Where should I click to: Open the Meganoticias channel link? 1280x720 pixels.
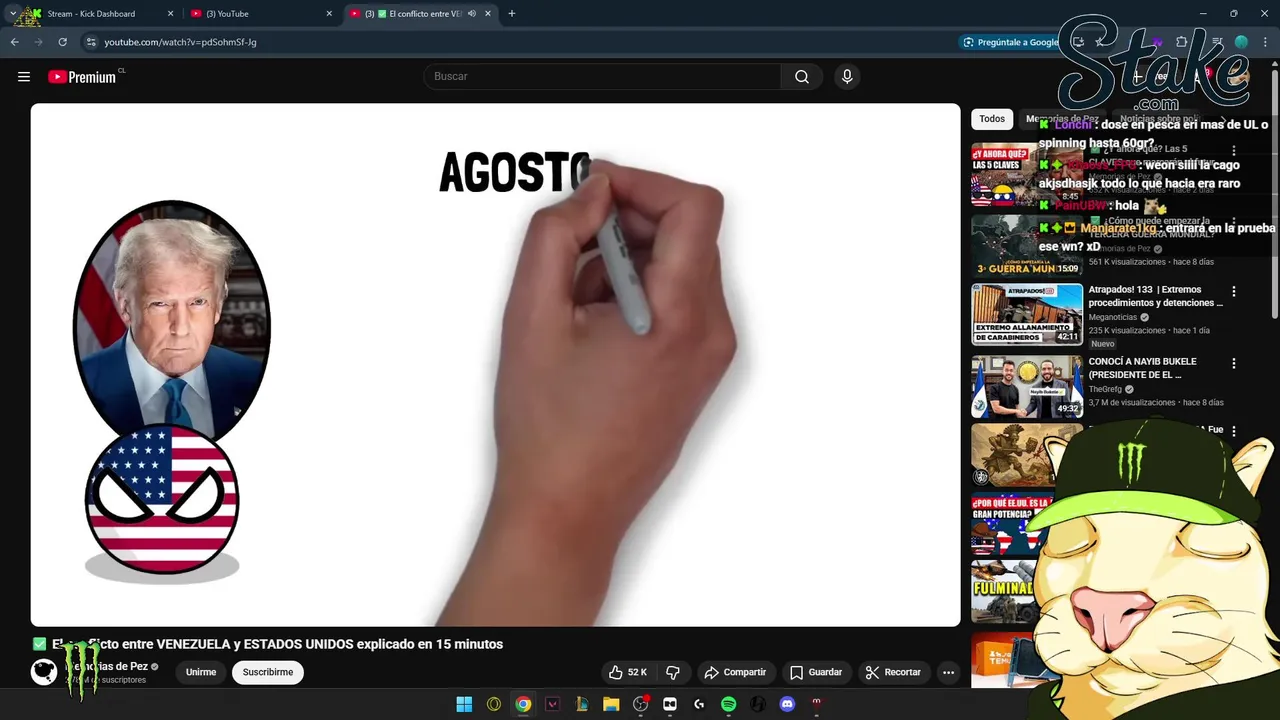coord(1113,317)
